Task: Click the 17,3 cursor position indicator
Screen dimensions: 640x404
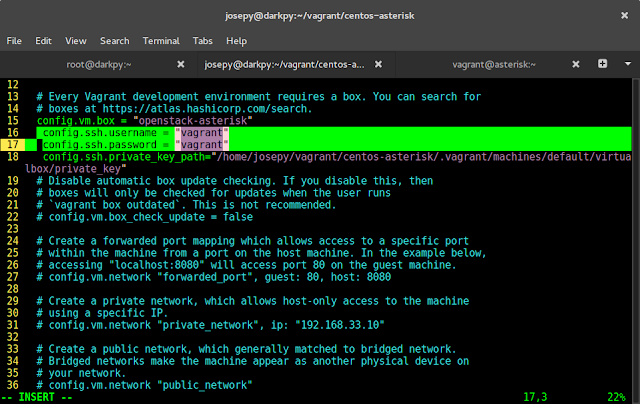Action: [535, 397]
